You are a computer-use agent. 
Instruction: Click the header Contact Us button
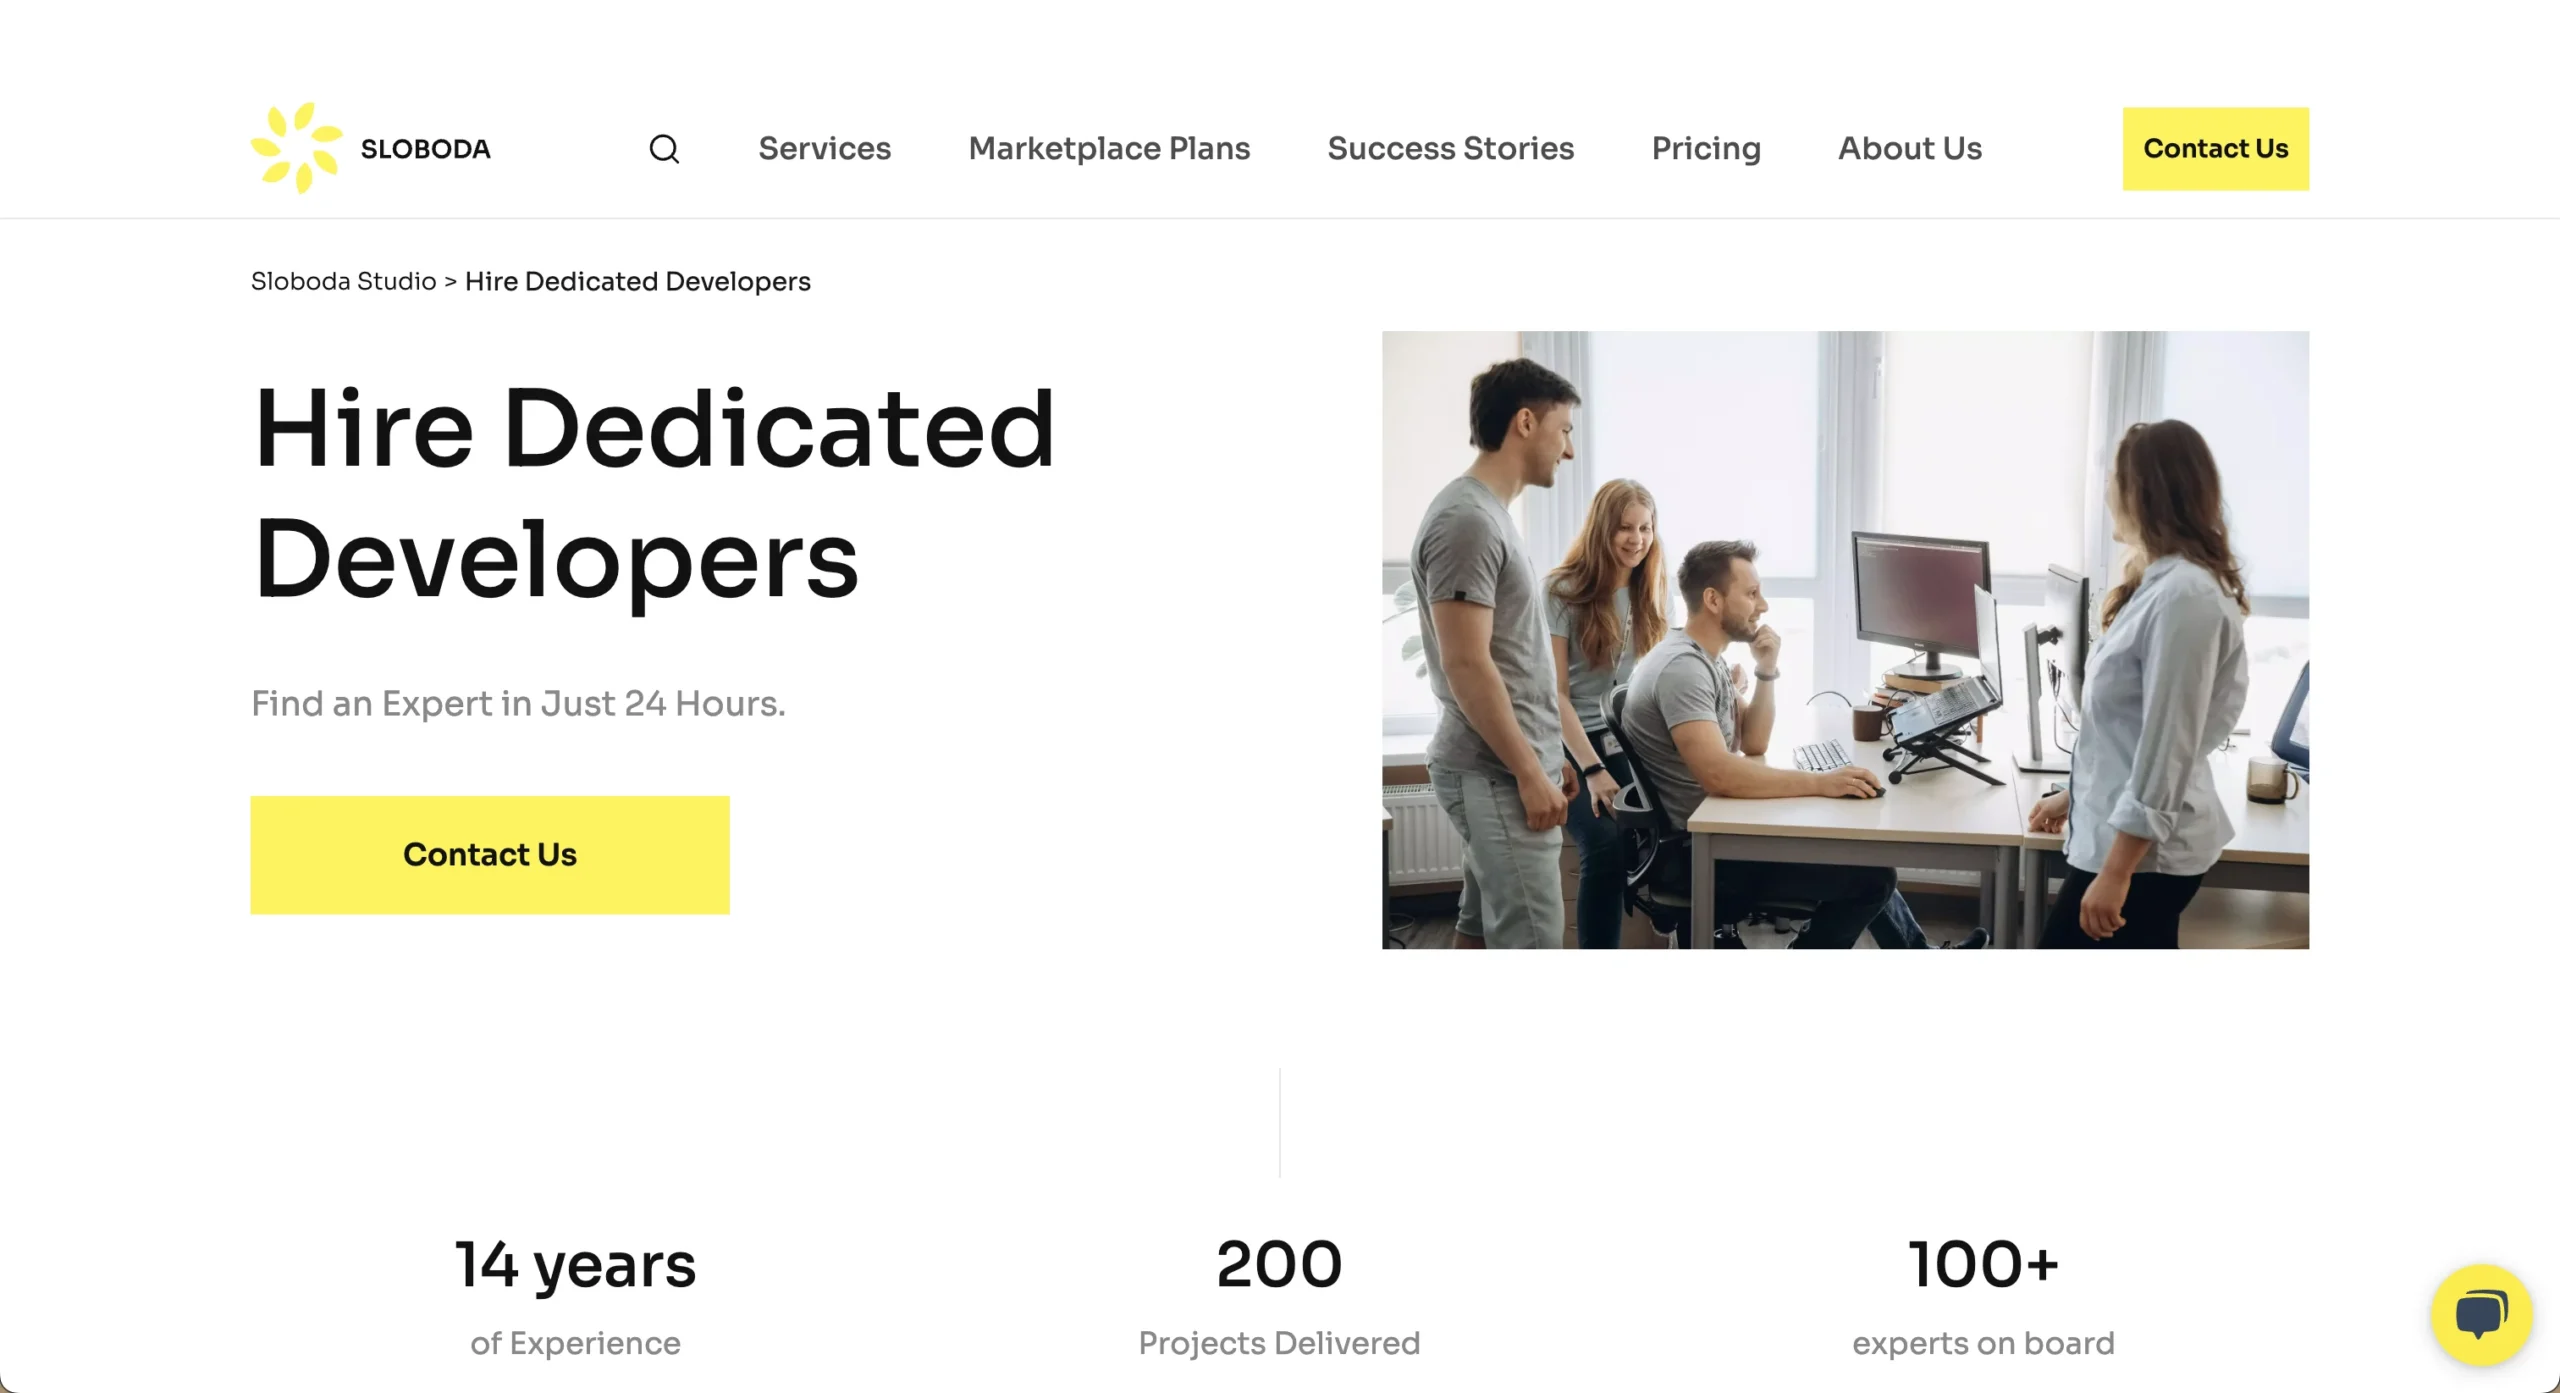[2216, 149]
